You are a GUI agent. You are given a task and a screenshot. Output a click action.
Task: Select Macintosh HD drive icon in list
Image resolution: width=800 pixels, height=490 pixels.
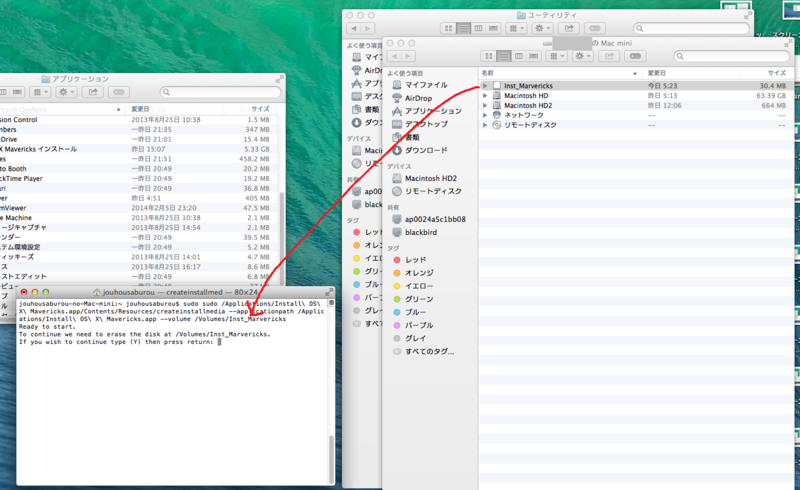tap(496, 95)
